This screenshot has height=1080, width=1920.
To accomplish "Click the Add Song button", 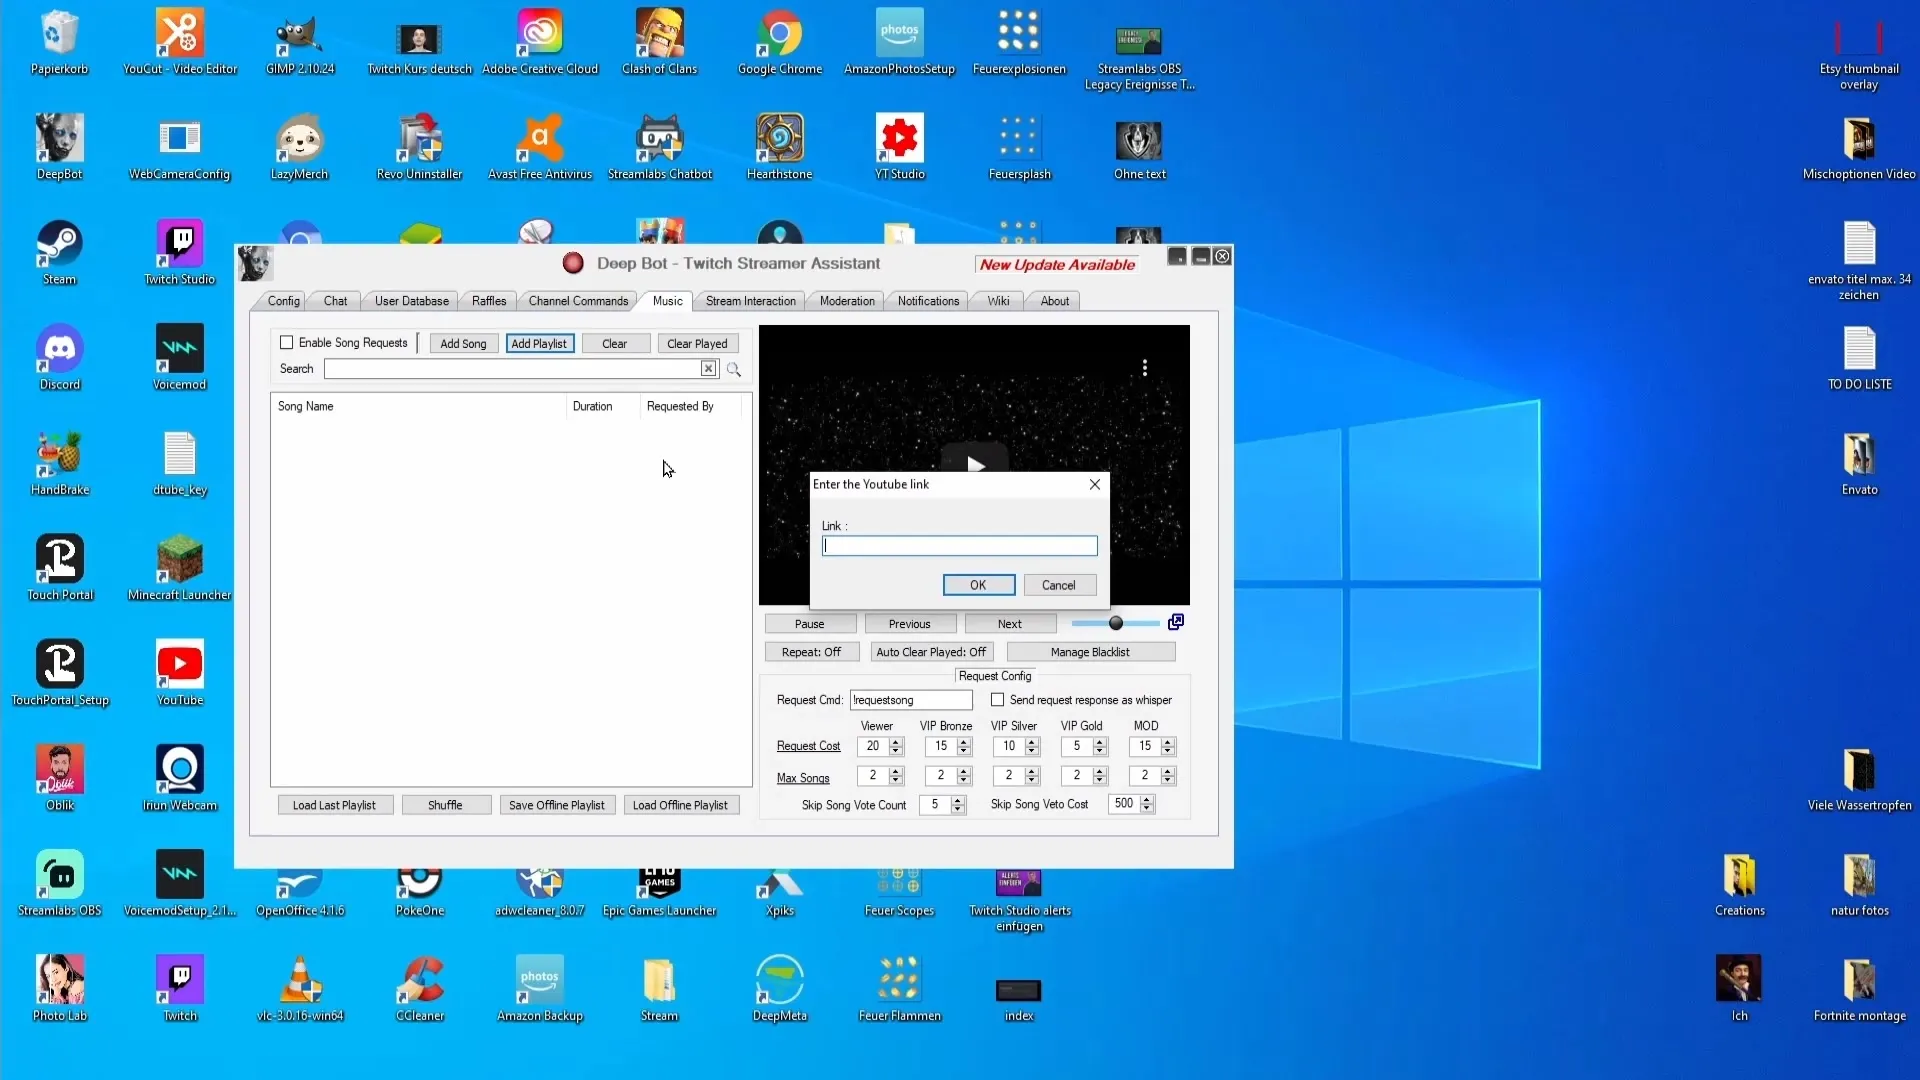I will (464, 343).
